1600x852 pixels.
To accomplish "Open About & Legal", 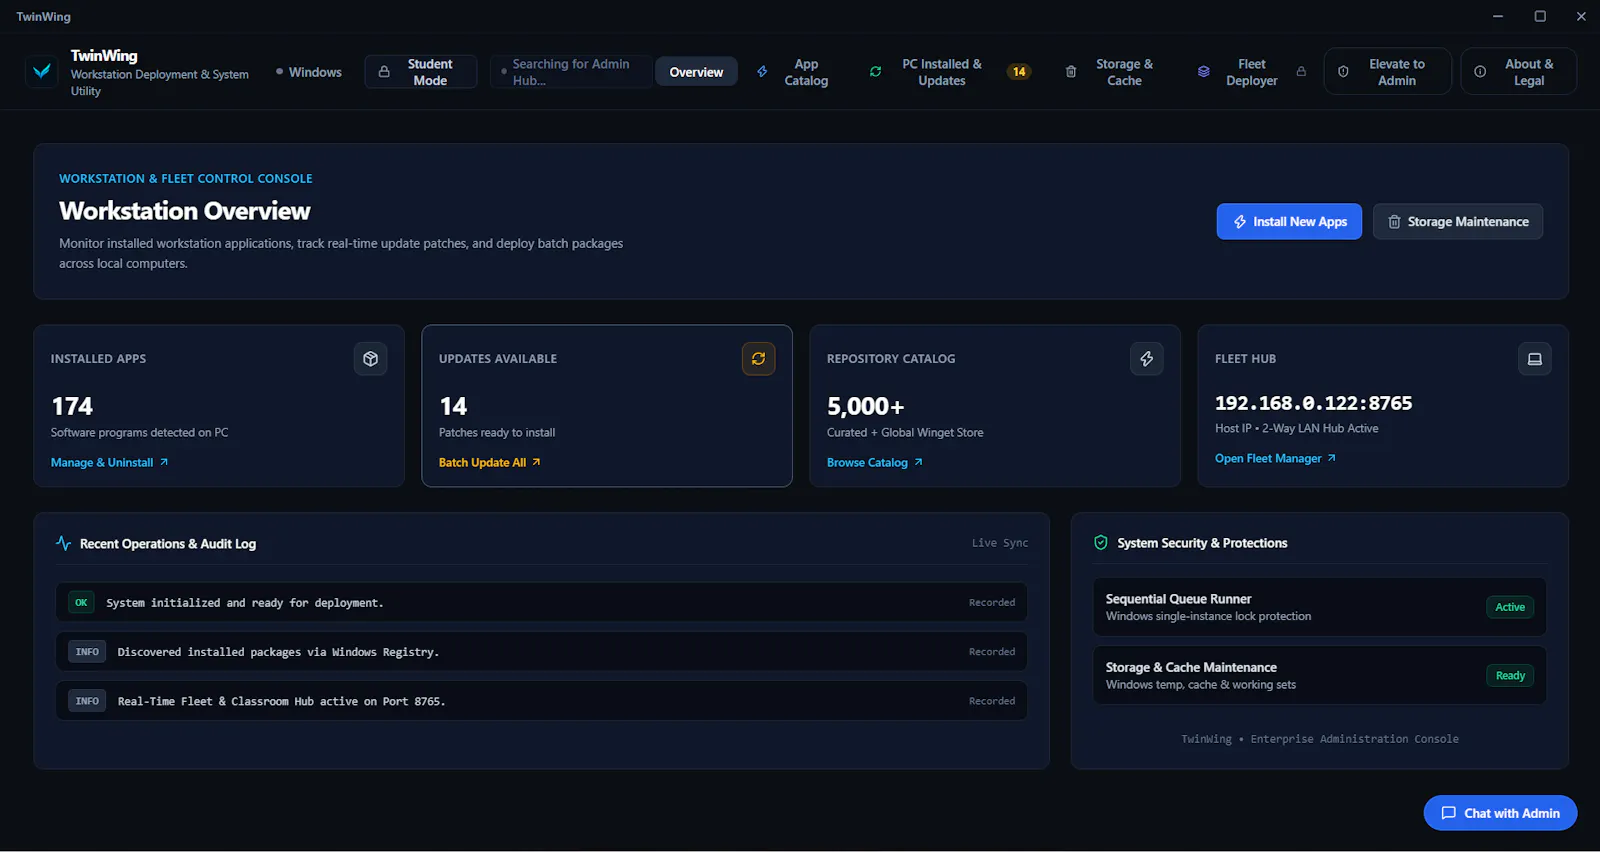I will tap(1518, 72).
